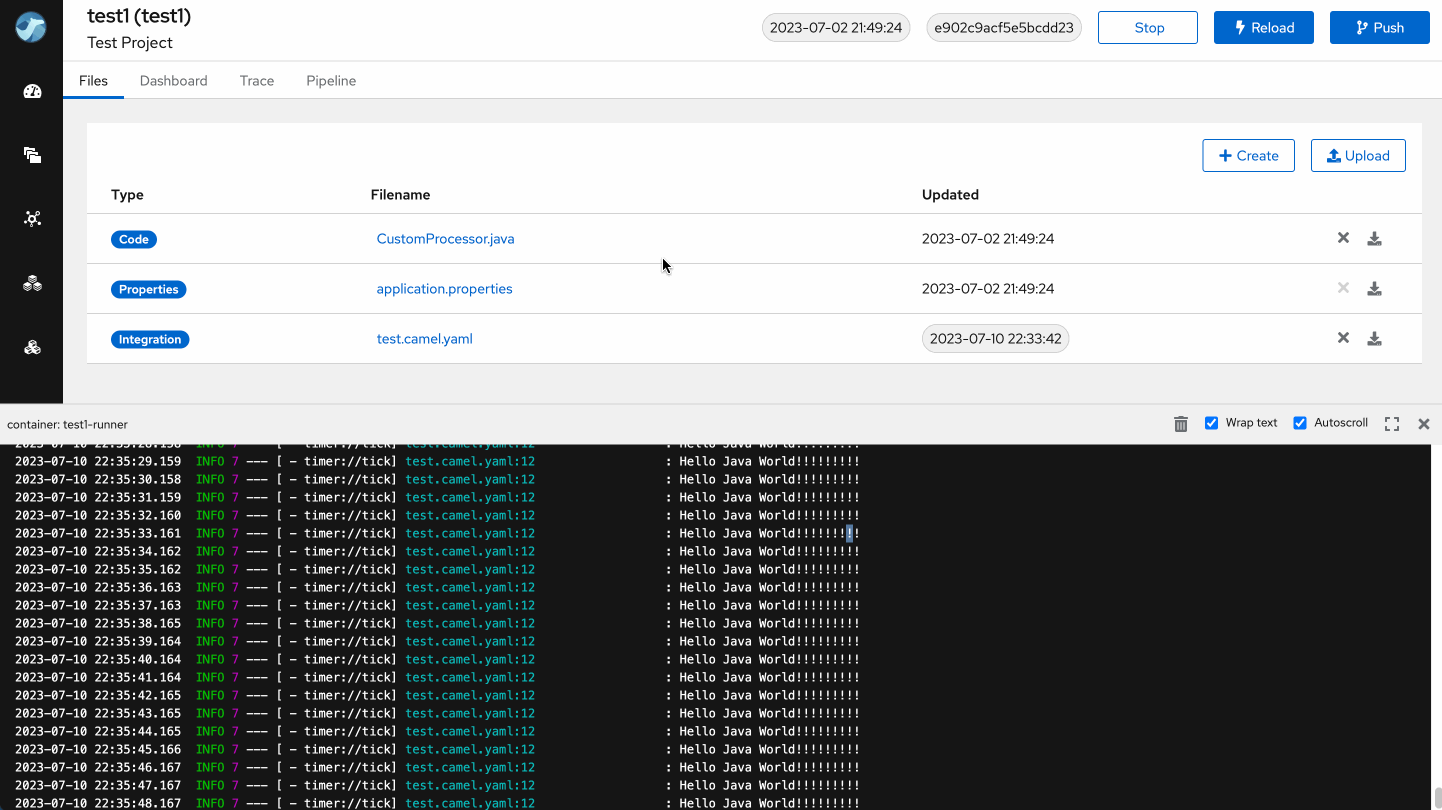Expand log panel to fullscreen

[x=1391, y=424]
